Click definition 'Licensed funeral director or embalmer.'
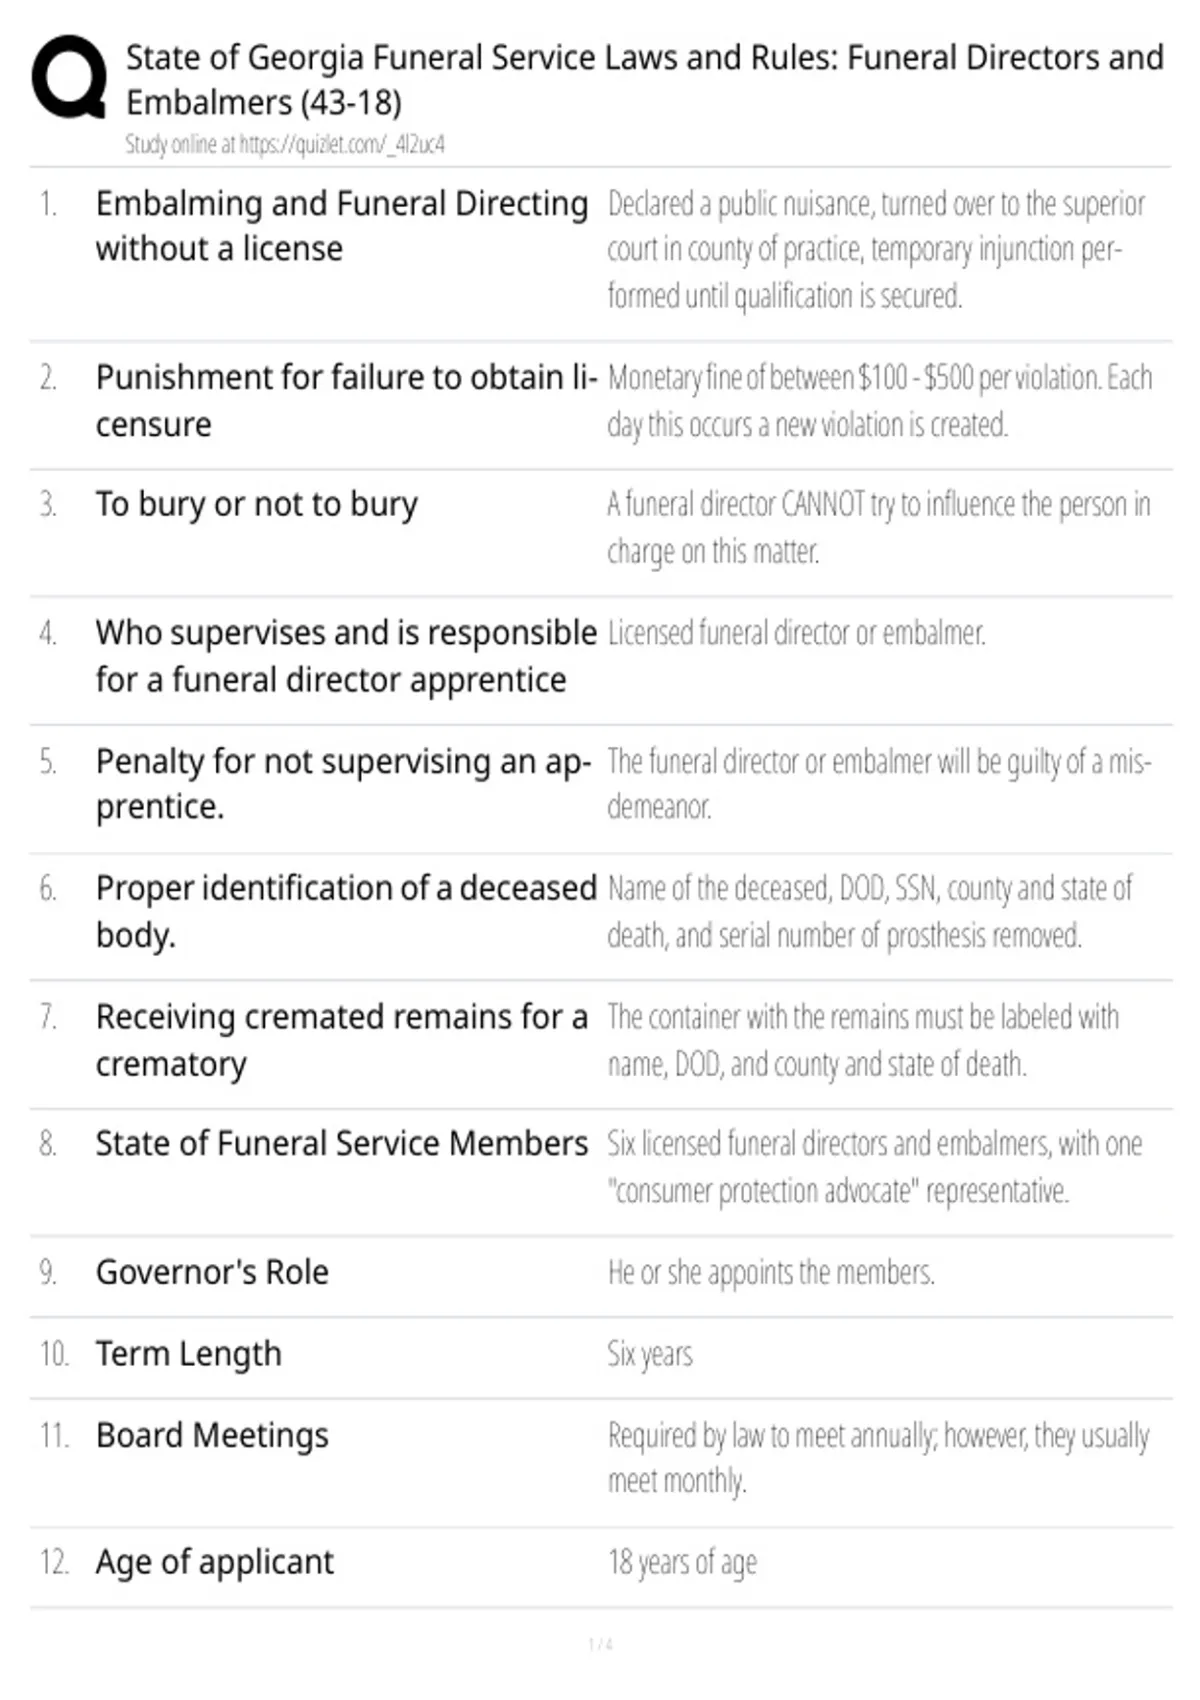The width and height of the screenshot is (1200, 1700). tap(796, 633)
